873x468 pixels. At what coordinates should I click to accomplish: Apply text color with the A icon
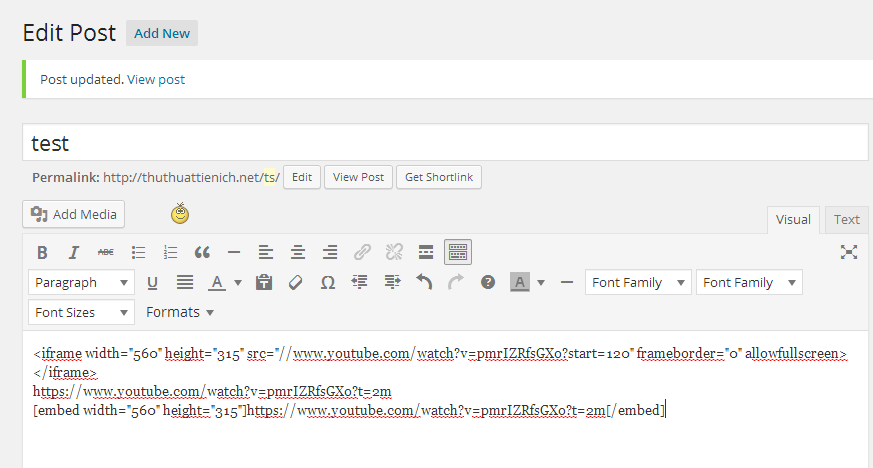point(217,283)
